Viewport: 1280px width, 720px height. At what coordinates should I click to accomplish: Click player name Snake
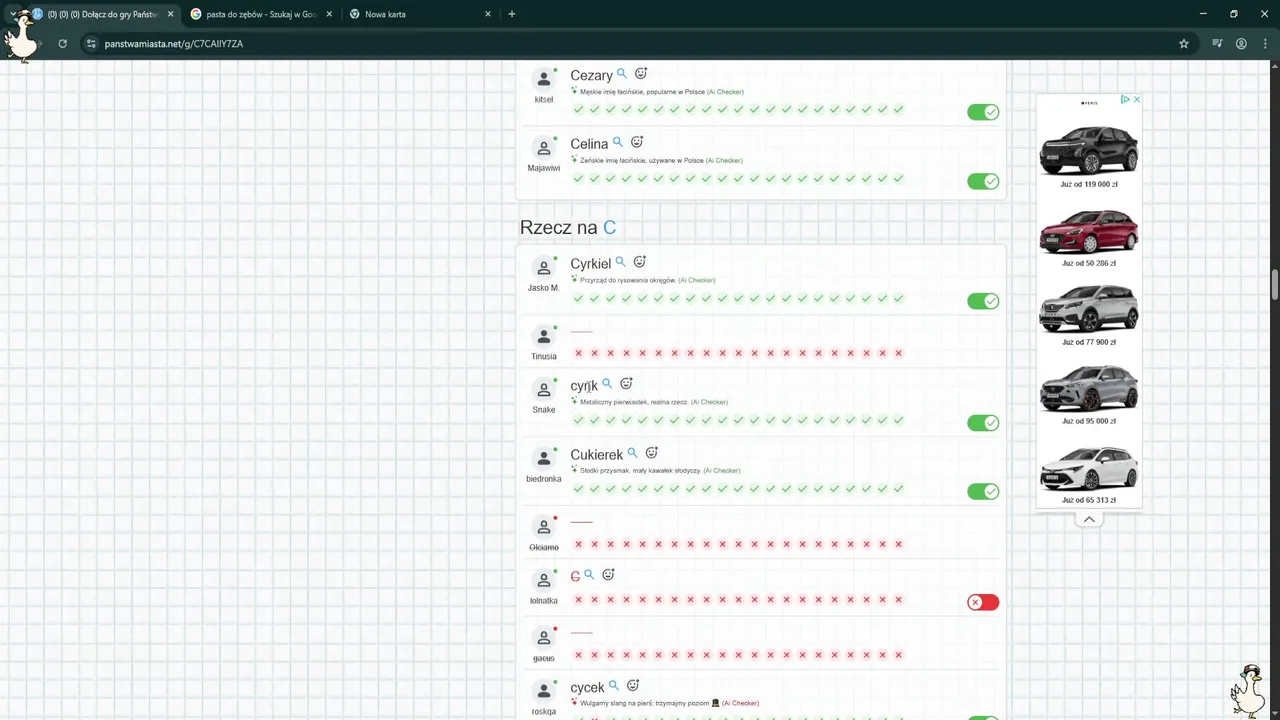543,410
